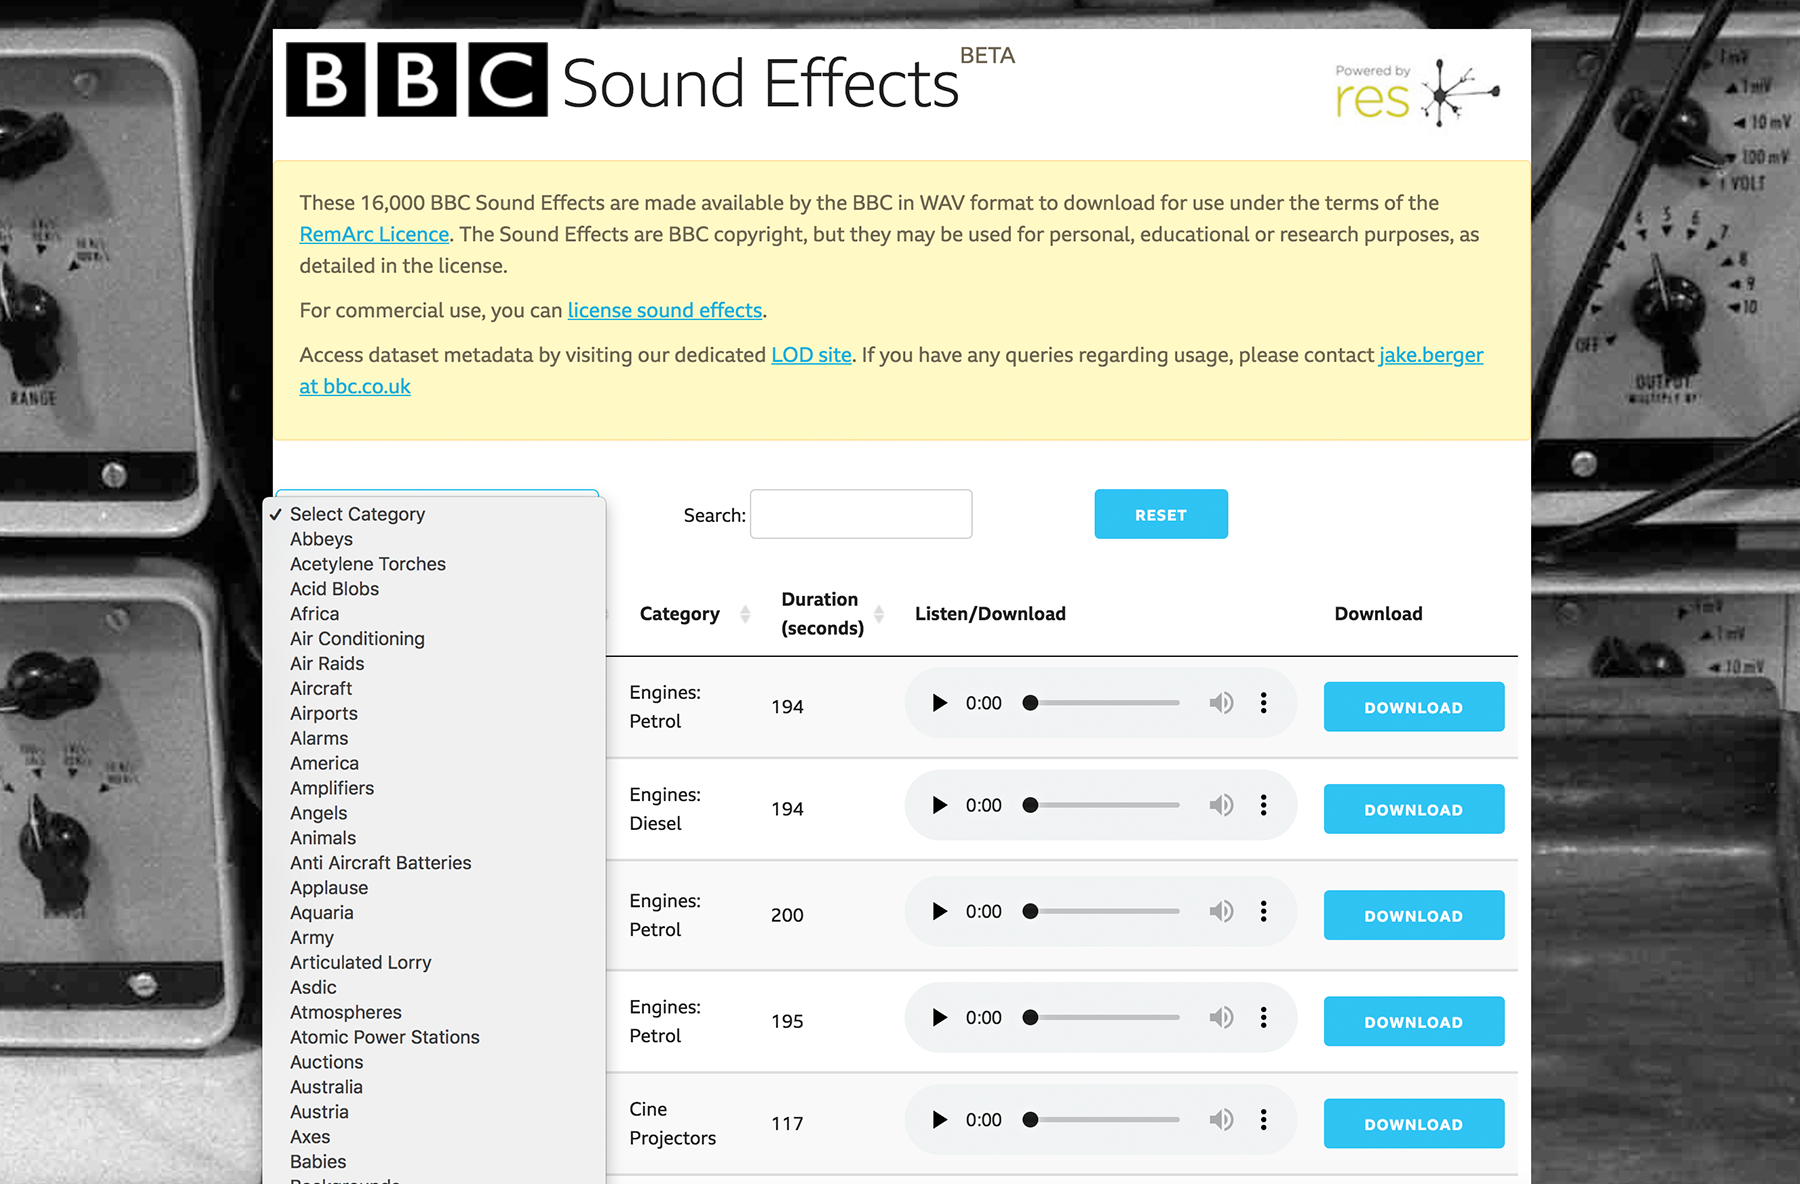Mute the Cine Projectors player
Viewport: 1800px width, 1184px height.
click(1221, 1120)
